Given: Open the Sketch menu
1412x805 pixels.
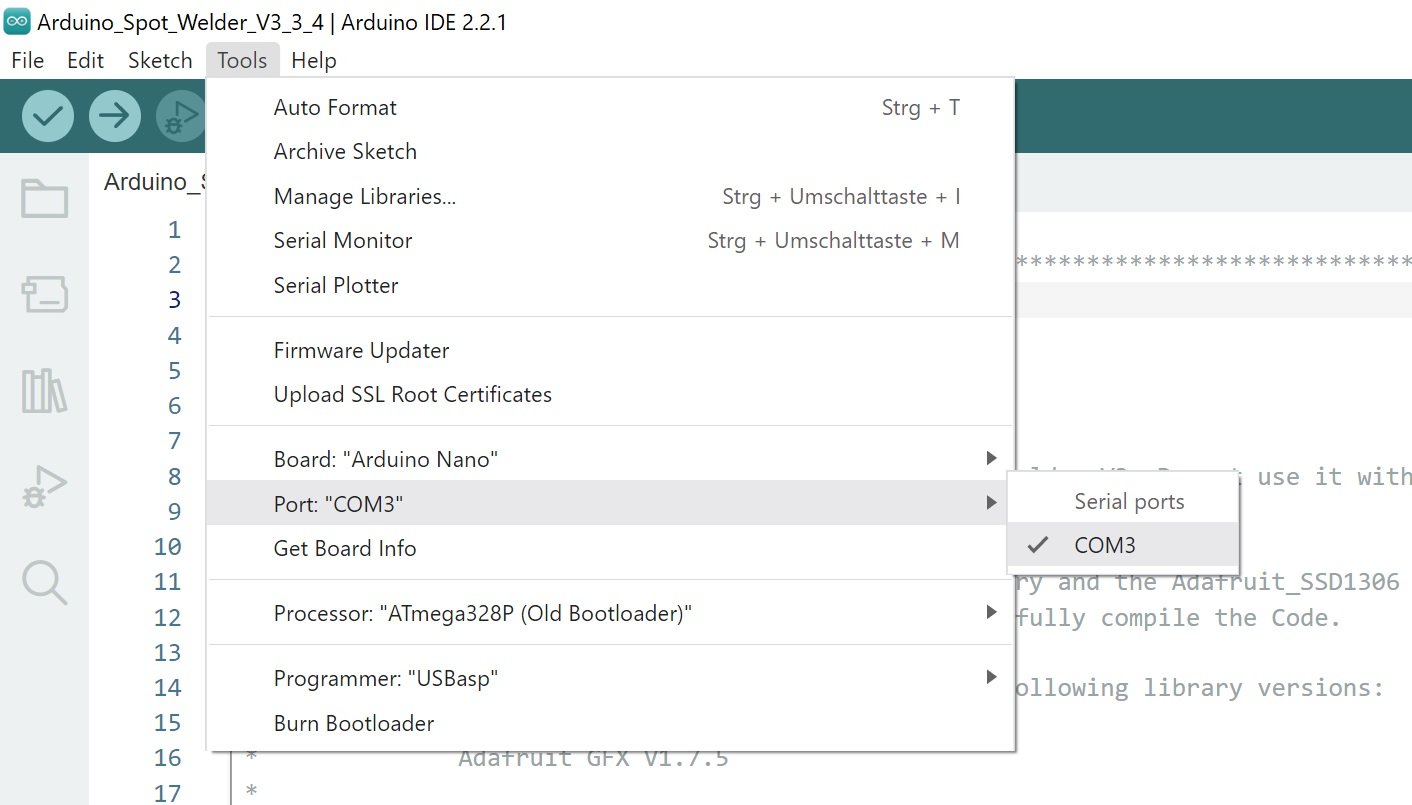Looking at the screenshot, I should coord(160,60).
